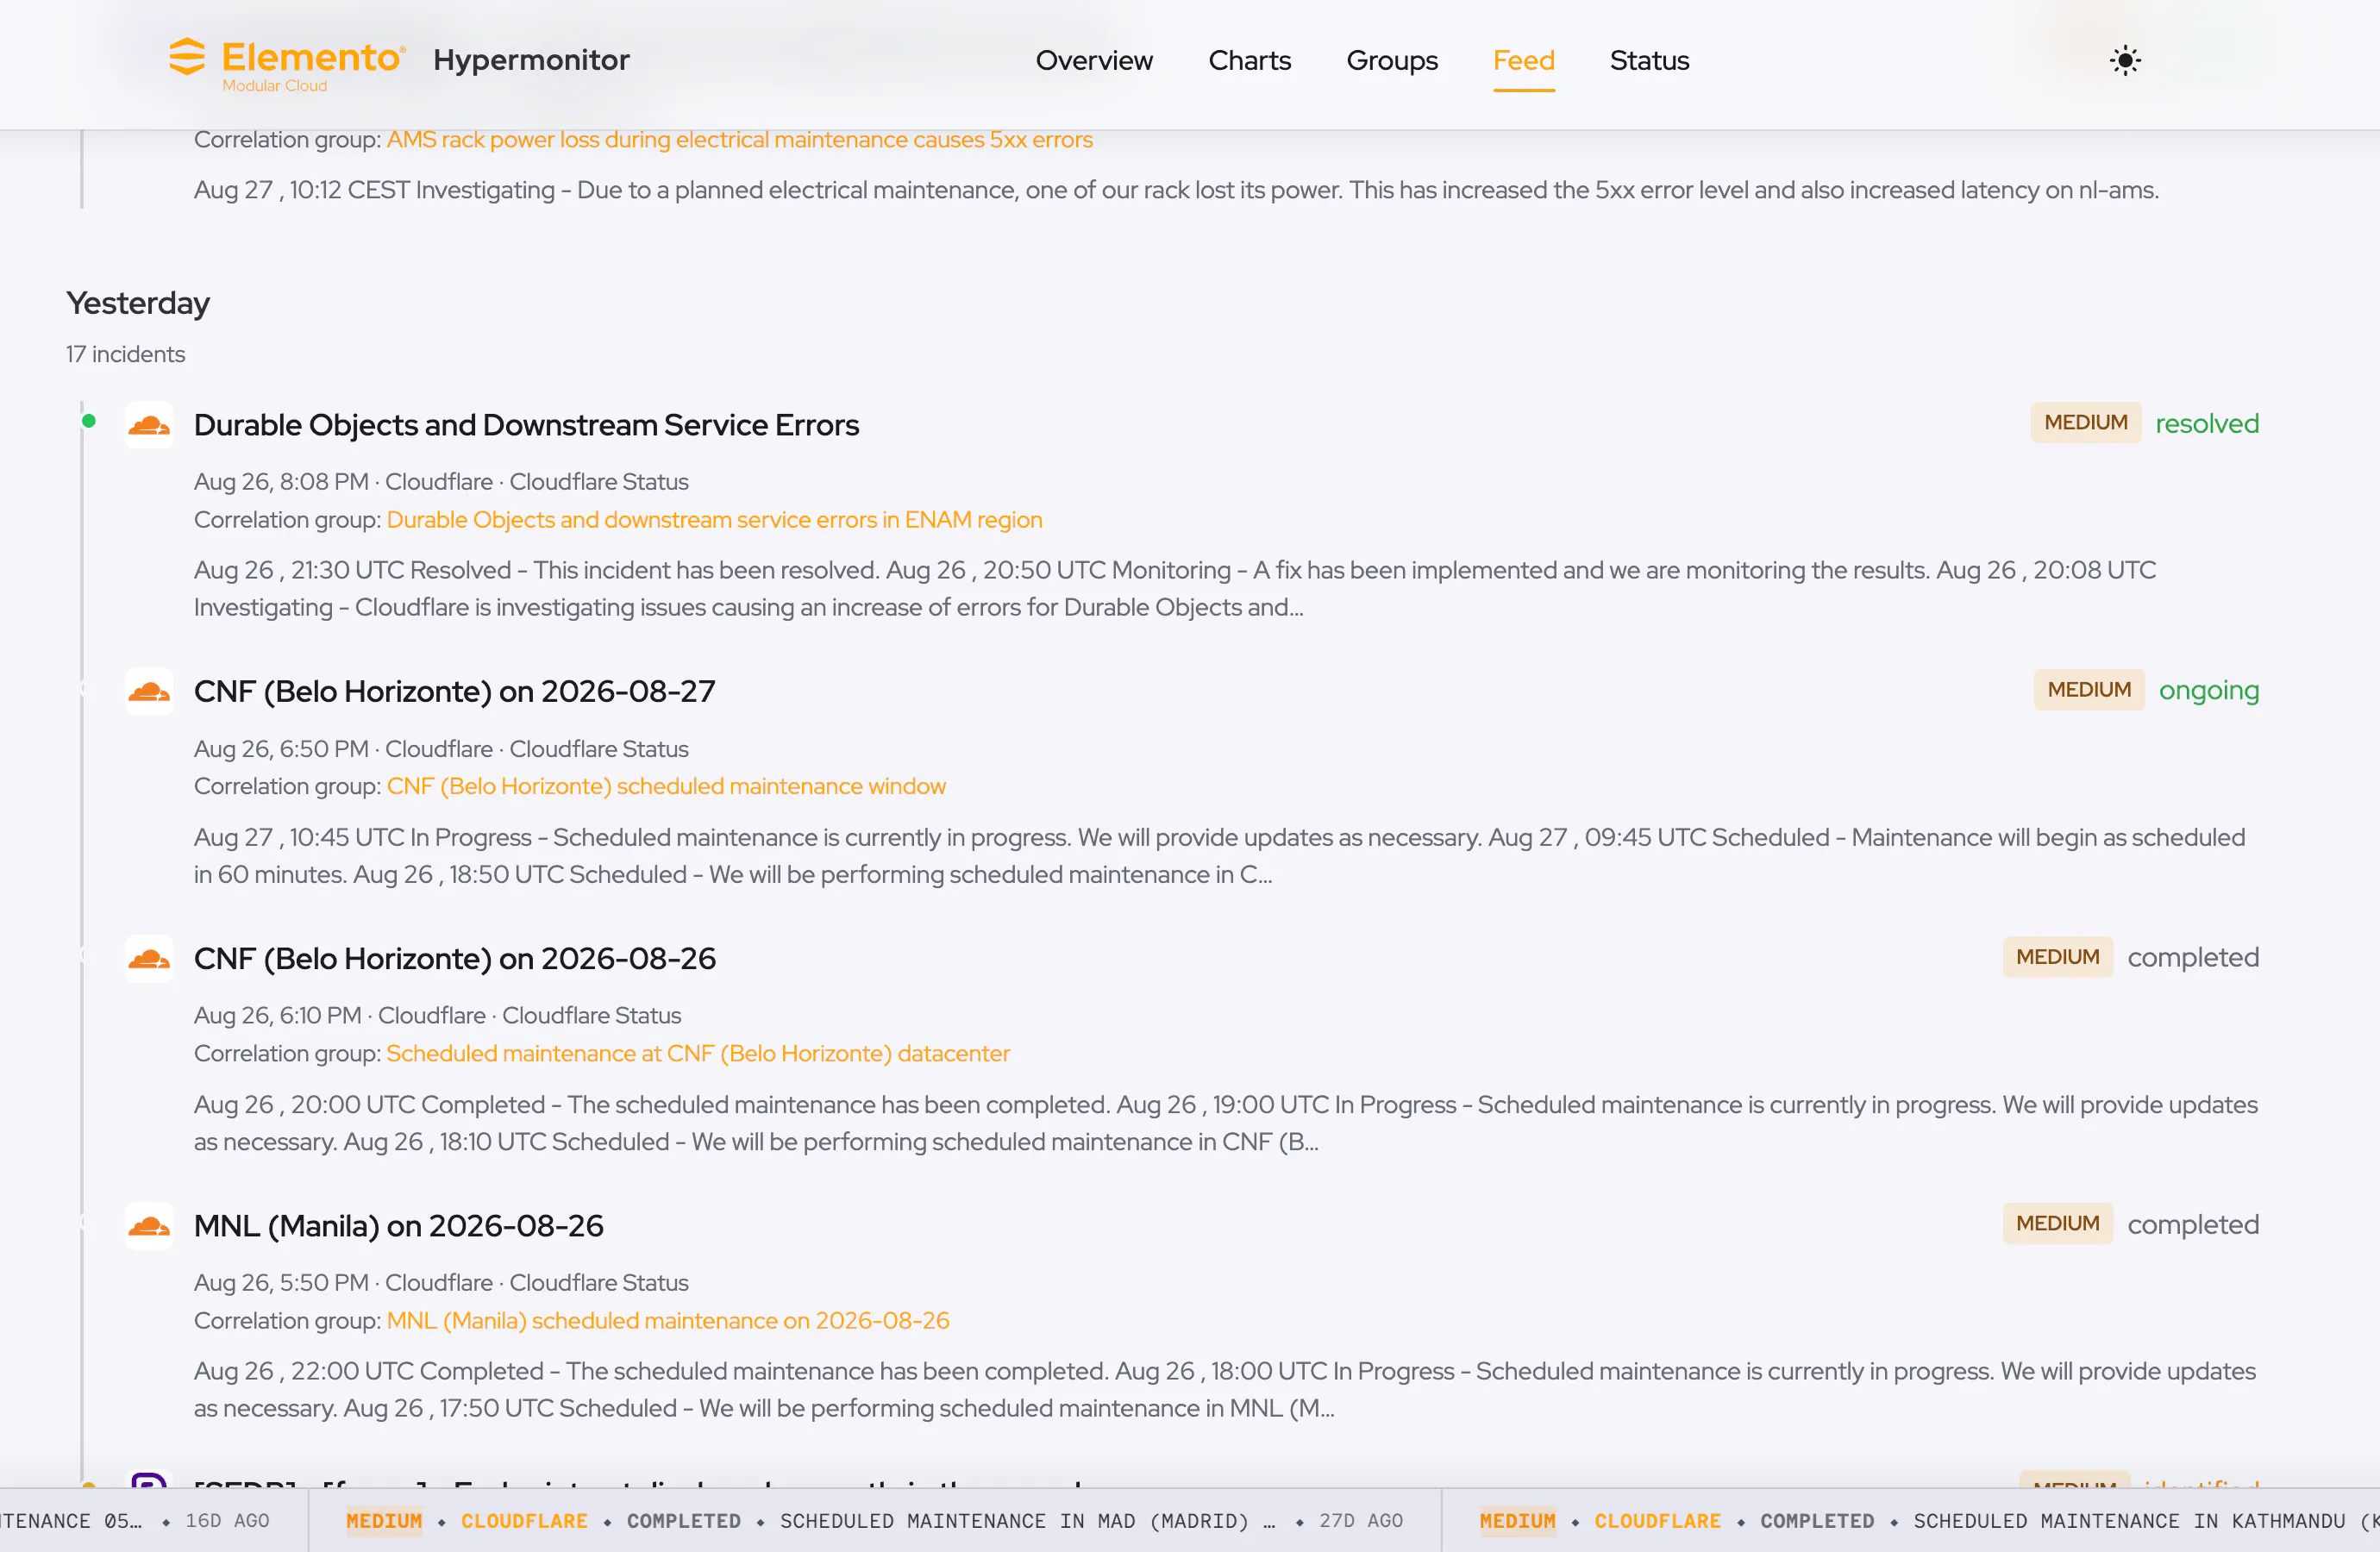
Task: Open ticker item Scheduled Maintenance in MAD (Madrid)
Action: [874, 1521]
